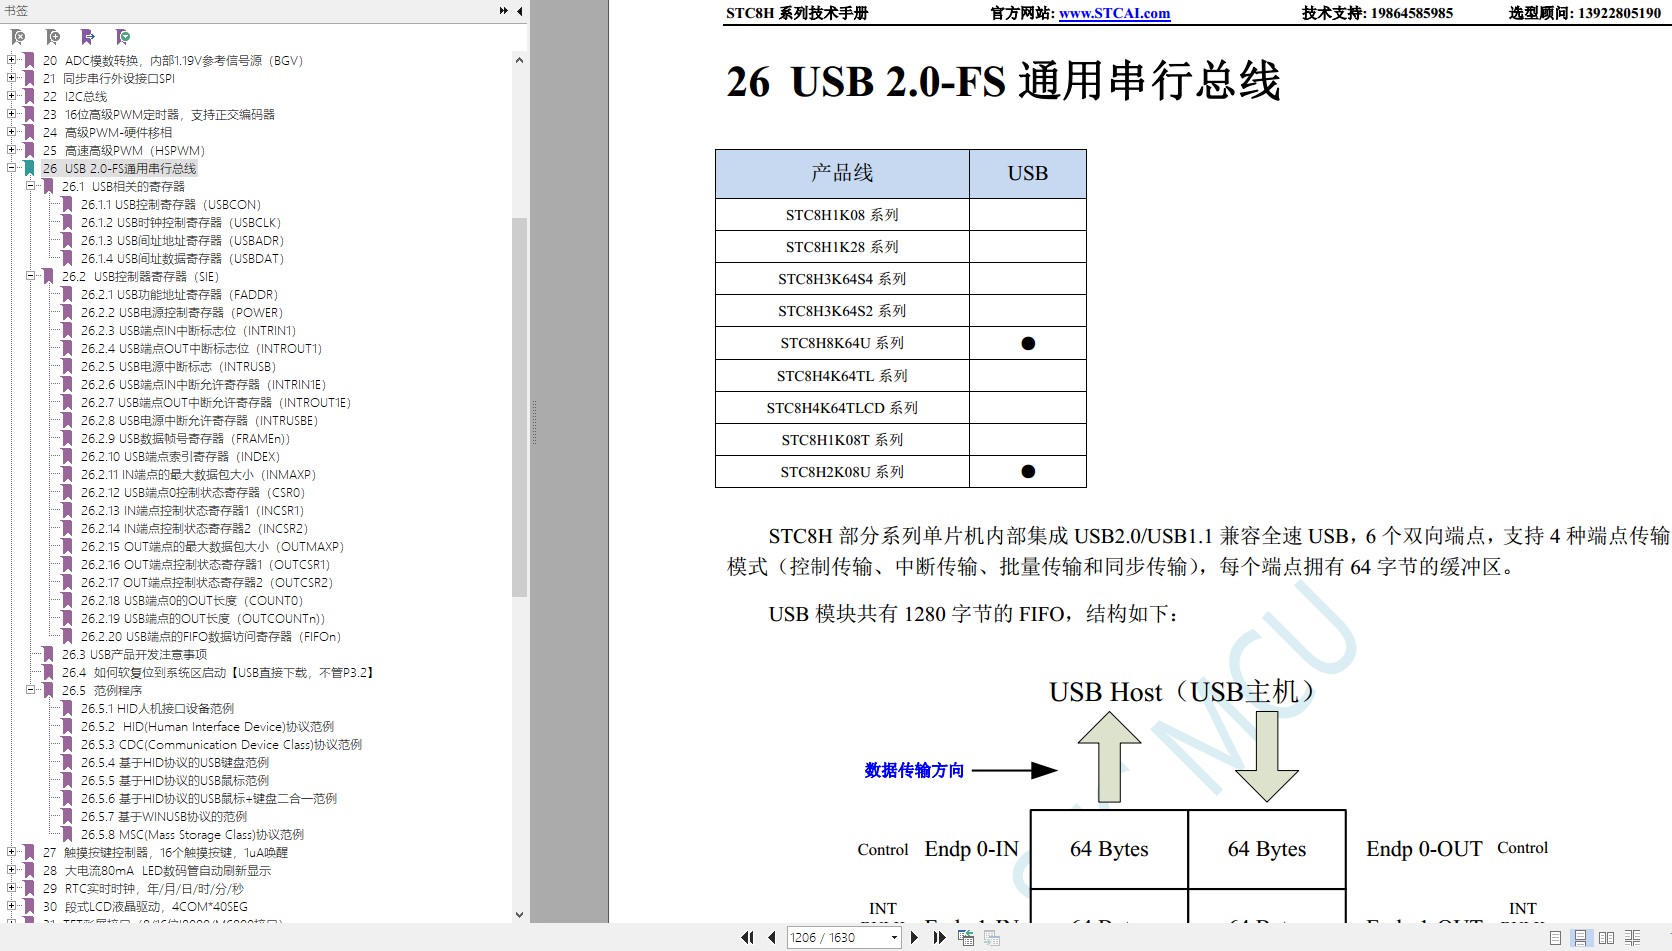Open the page number dropdown arrow
The height and width of the screenshot is (951, 1672).
click(x=894, y=937)
